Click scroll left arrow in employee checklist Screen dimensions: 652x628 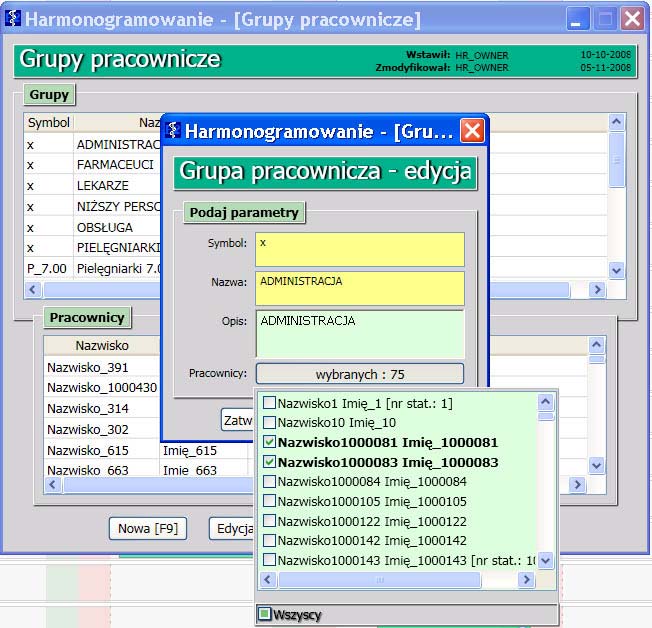click(267, 579)
